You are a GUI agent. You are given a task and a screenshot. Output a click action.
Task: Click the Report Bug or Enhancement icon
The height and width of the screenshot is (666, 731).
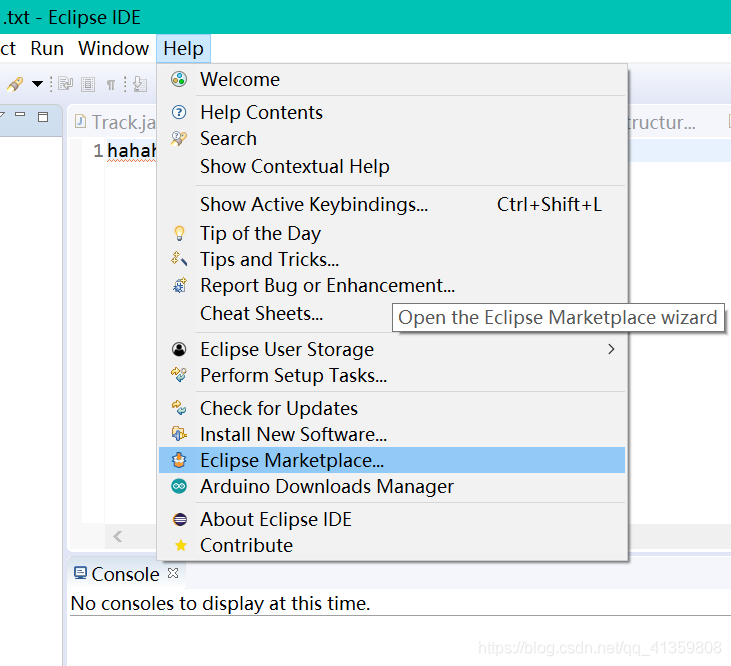[179, 285]
